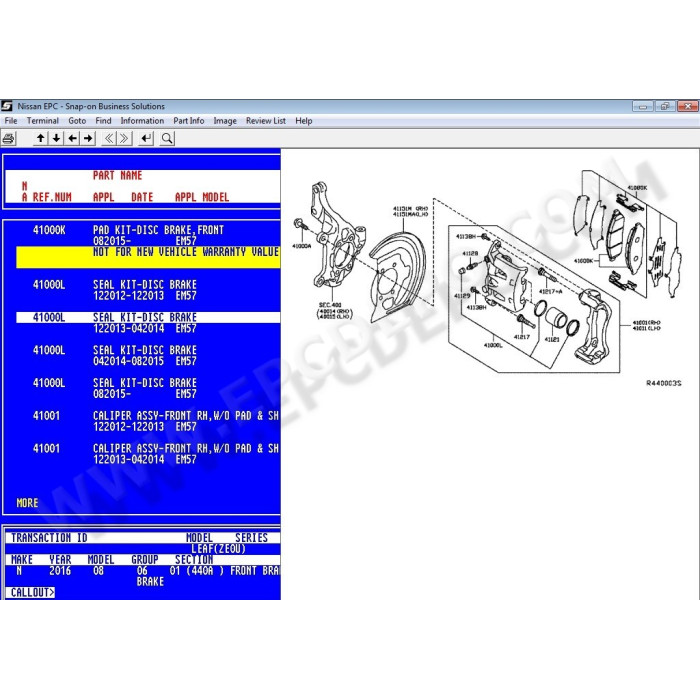
Task: Click the NOT FOR NEW VEHICLE WARRANTY note
Action: click(148, 257)
